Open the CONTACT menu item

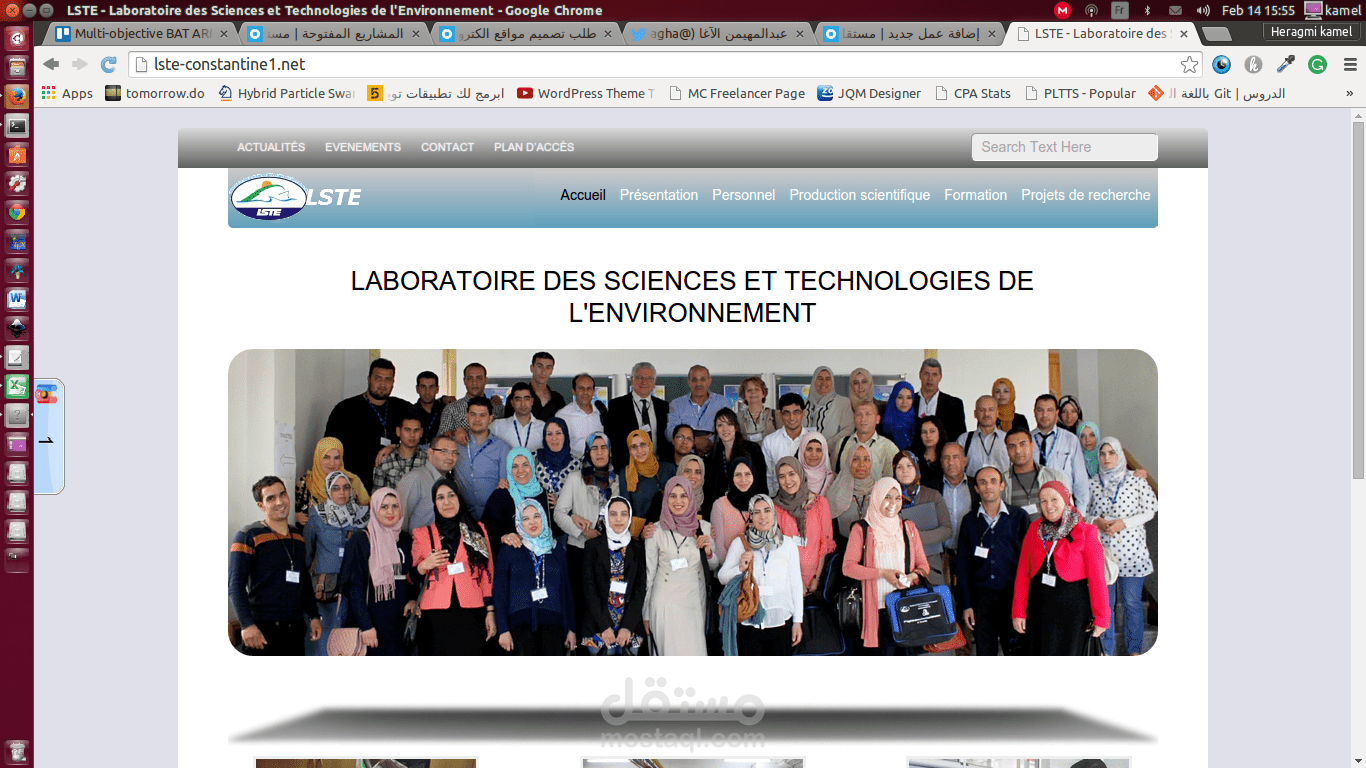447,147
